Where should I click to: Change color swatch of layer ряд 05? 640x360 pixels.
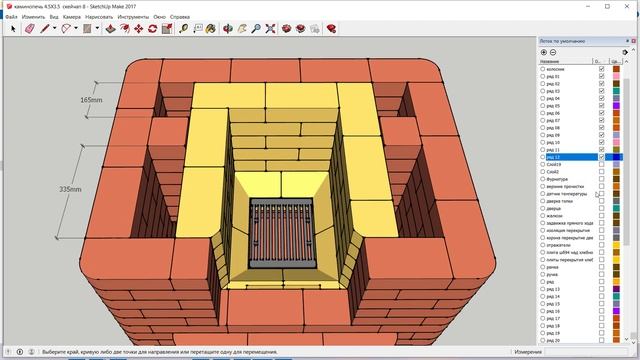(x=616, y=106)
